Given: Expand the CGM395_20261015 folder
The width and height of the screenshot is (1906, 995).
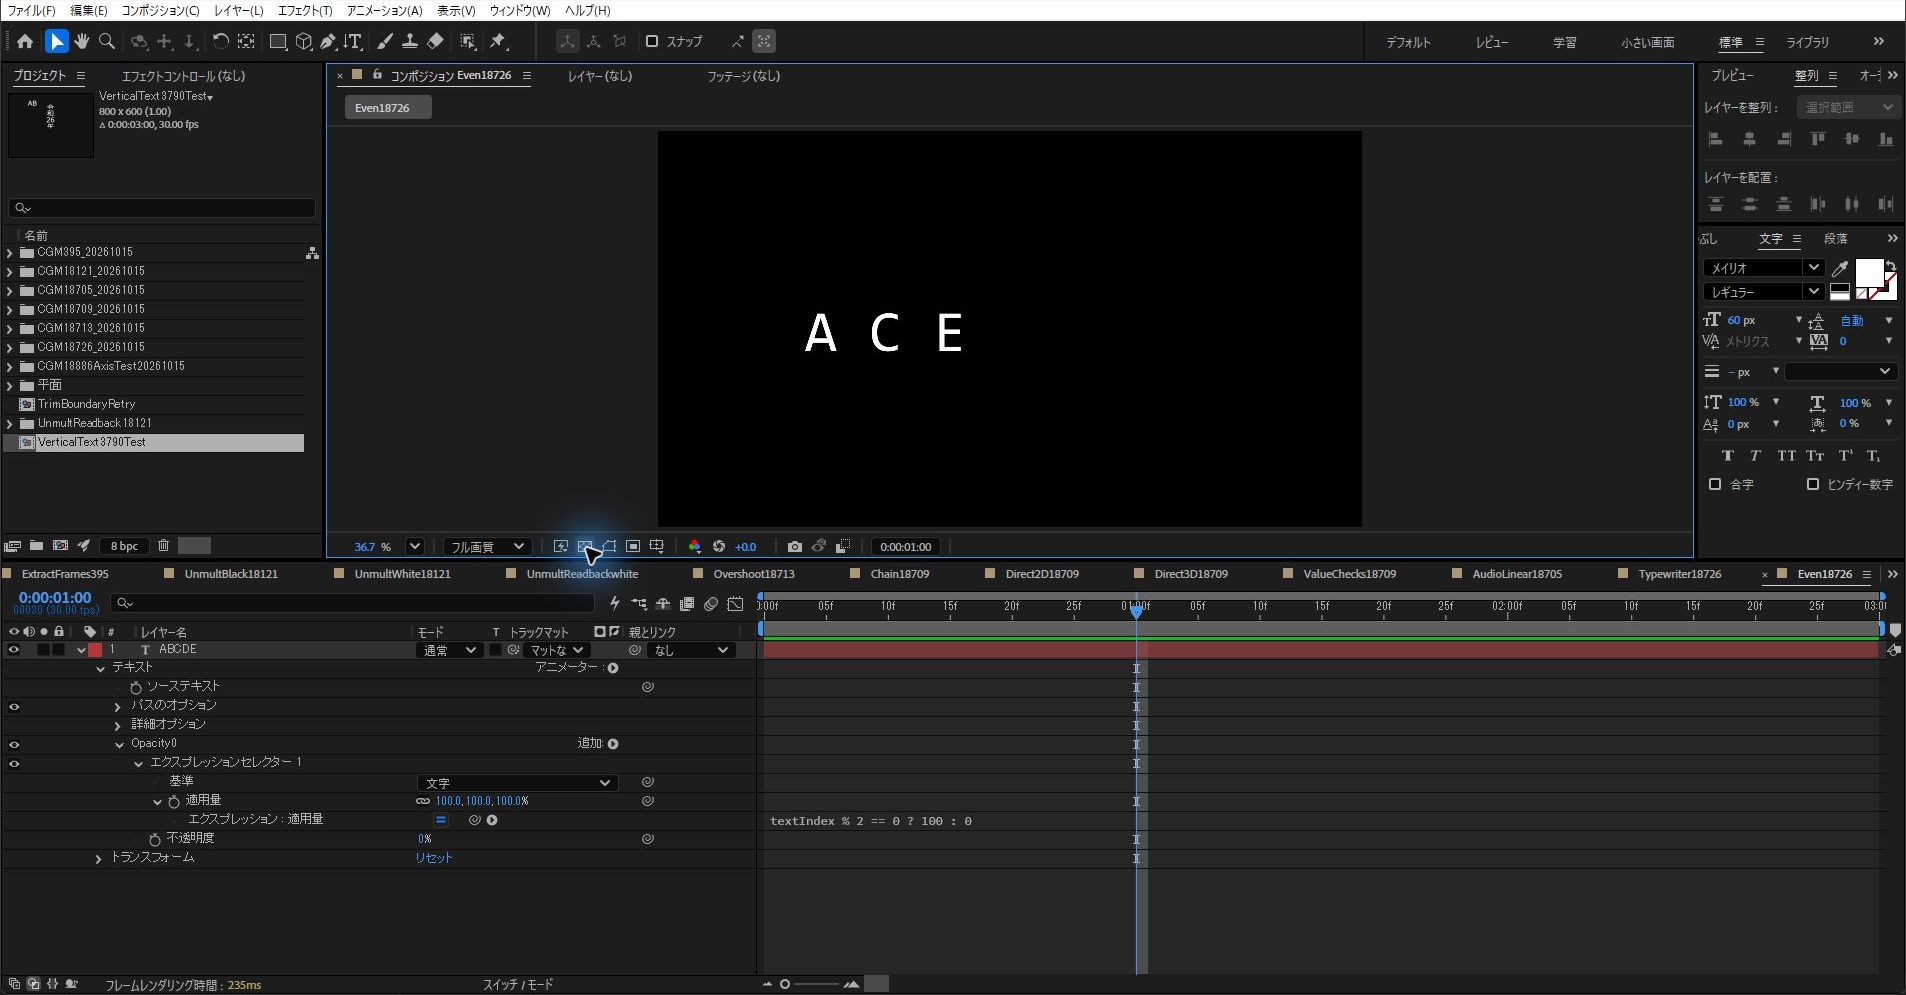Looking at the screenshot, I should click(10, 253).
